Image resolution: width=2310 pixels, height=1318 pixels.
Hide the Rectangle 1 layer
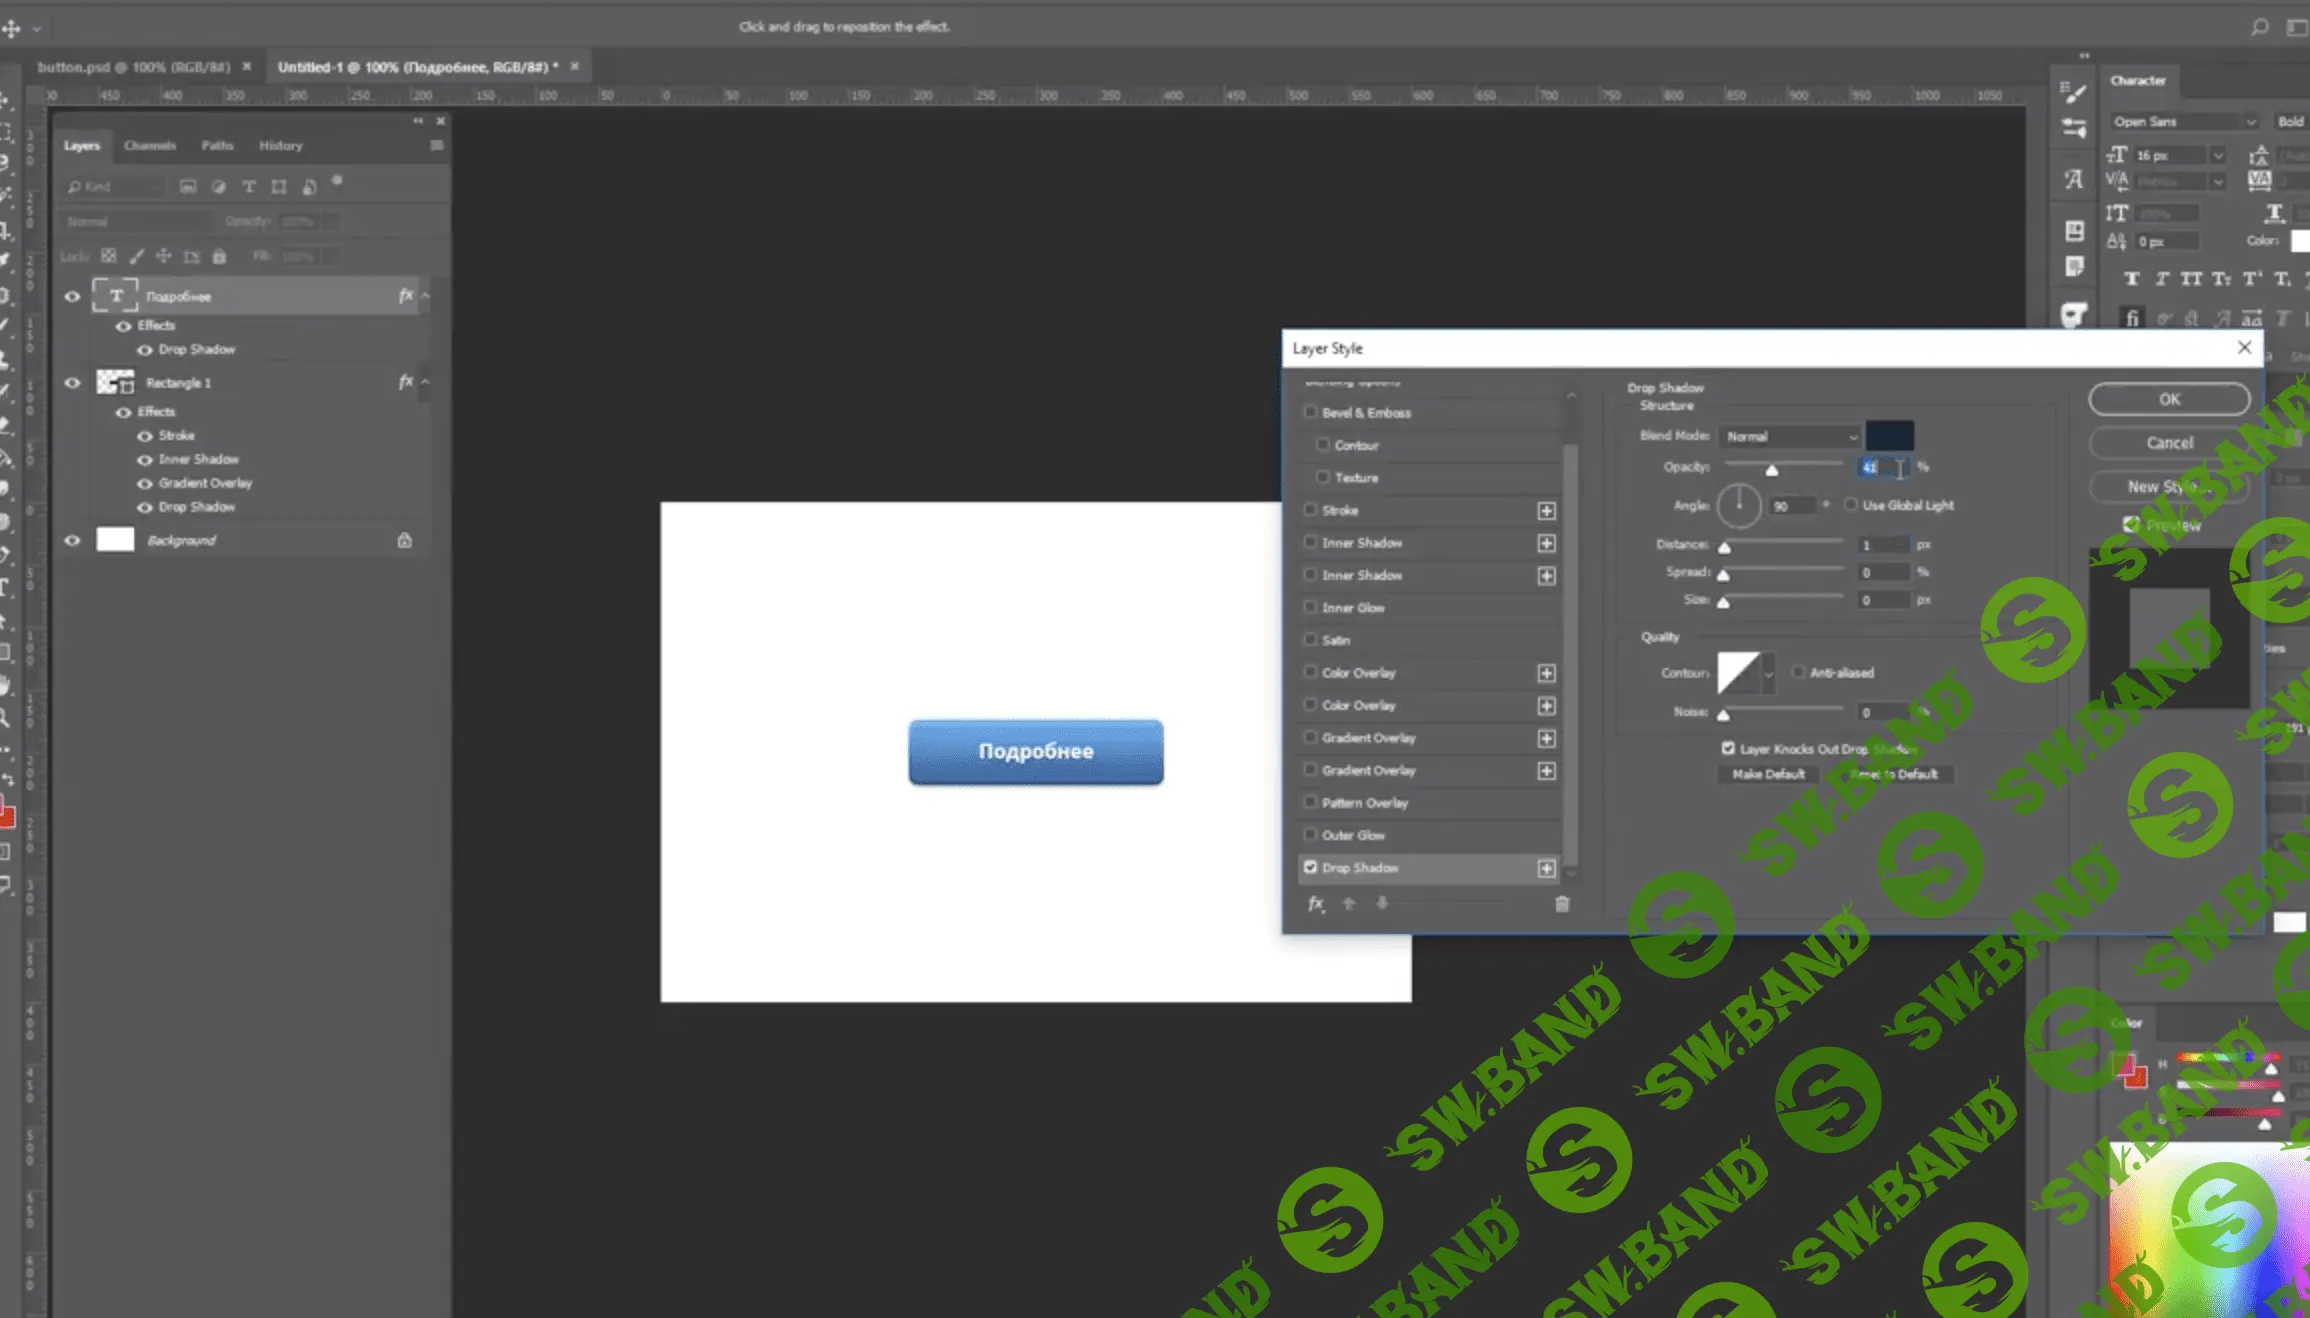(72, 383)
